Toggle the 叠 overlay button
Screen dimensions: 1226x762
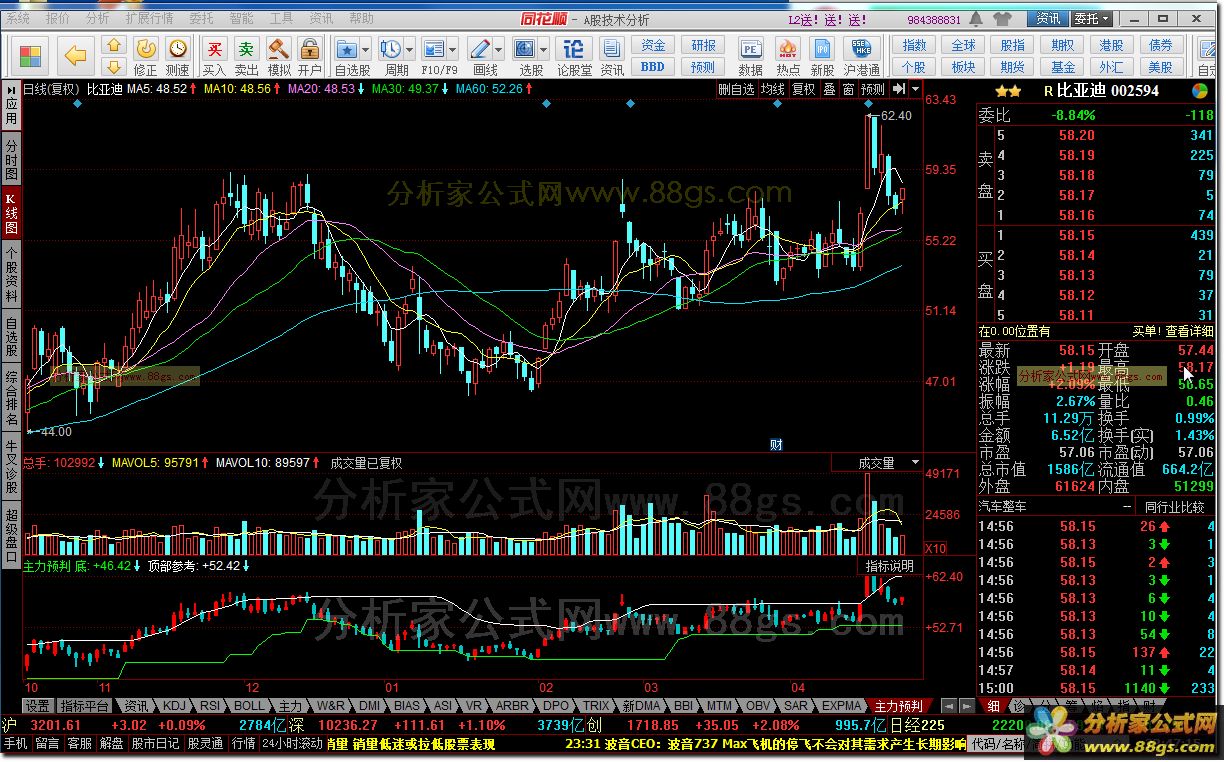(x=828, y=89)
